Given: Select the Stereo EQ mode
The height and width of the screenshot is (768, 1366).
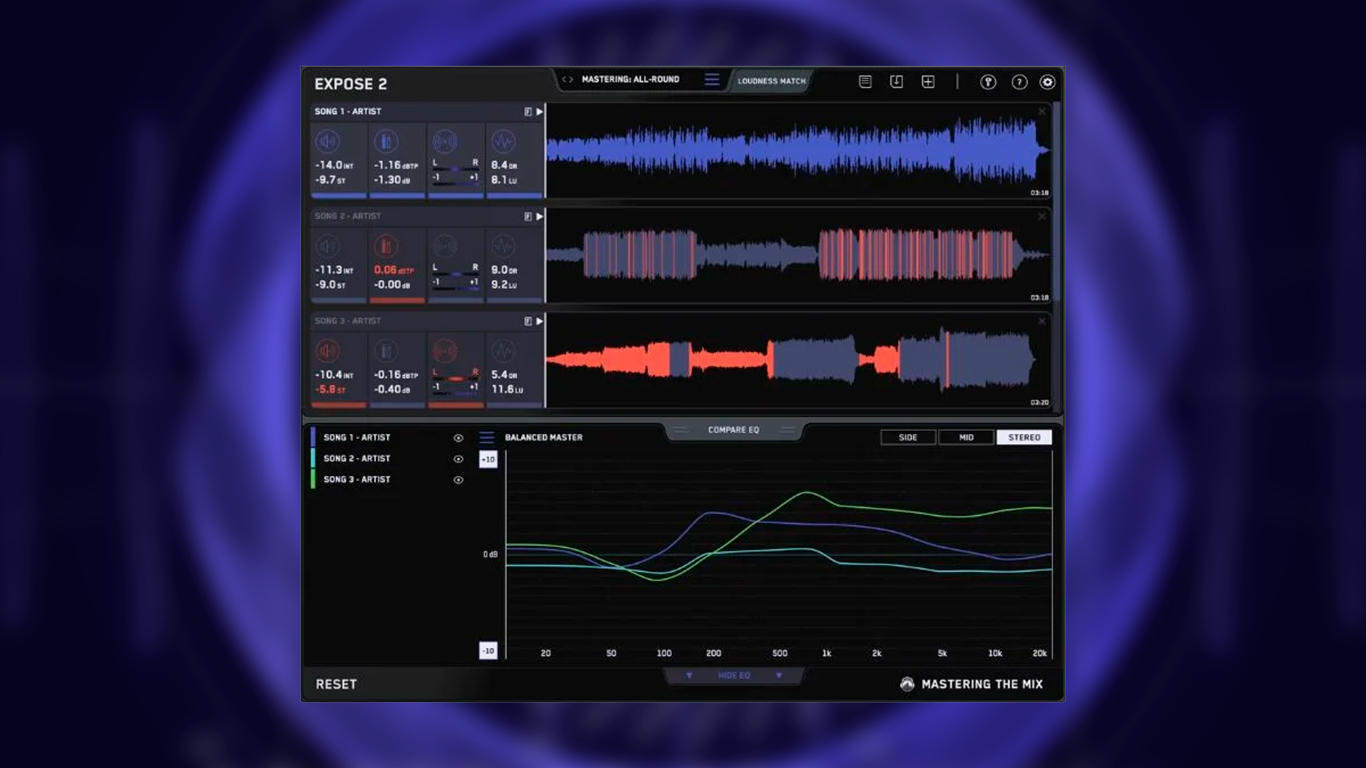Looking at the screenshot, I should [x=1024, y=437].
